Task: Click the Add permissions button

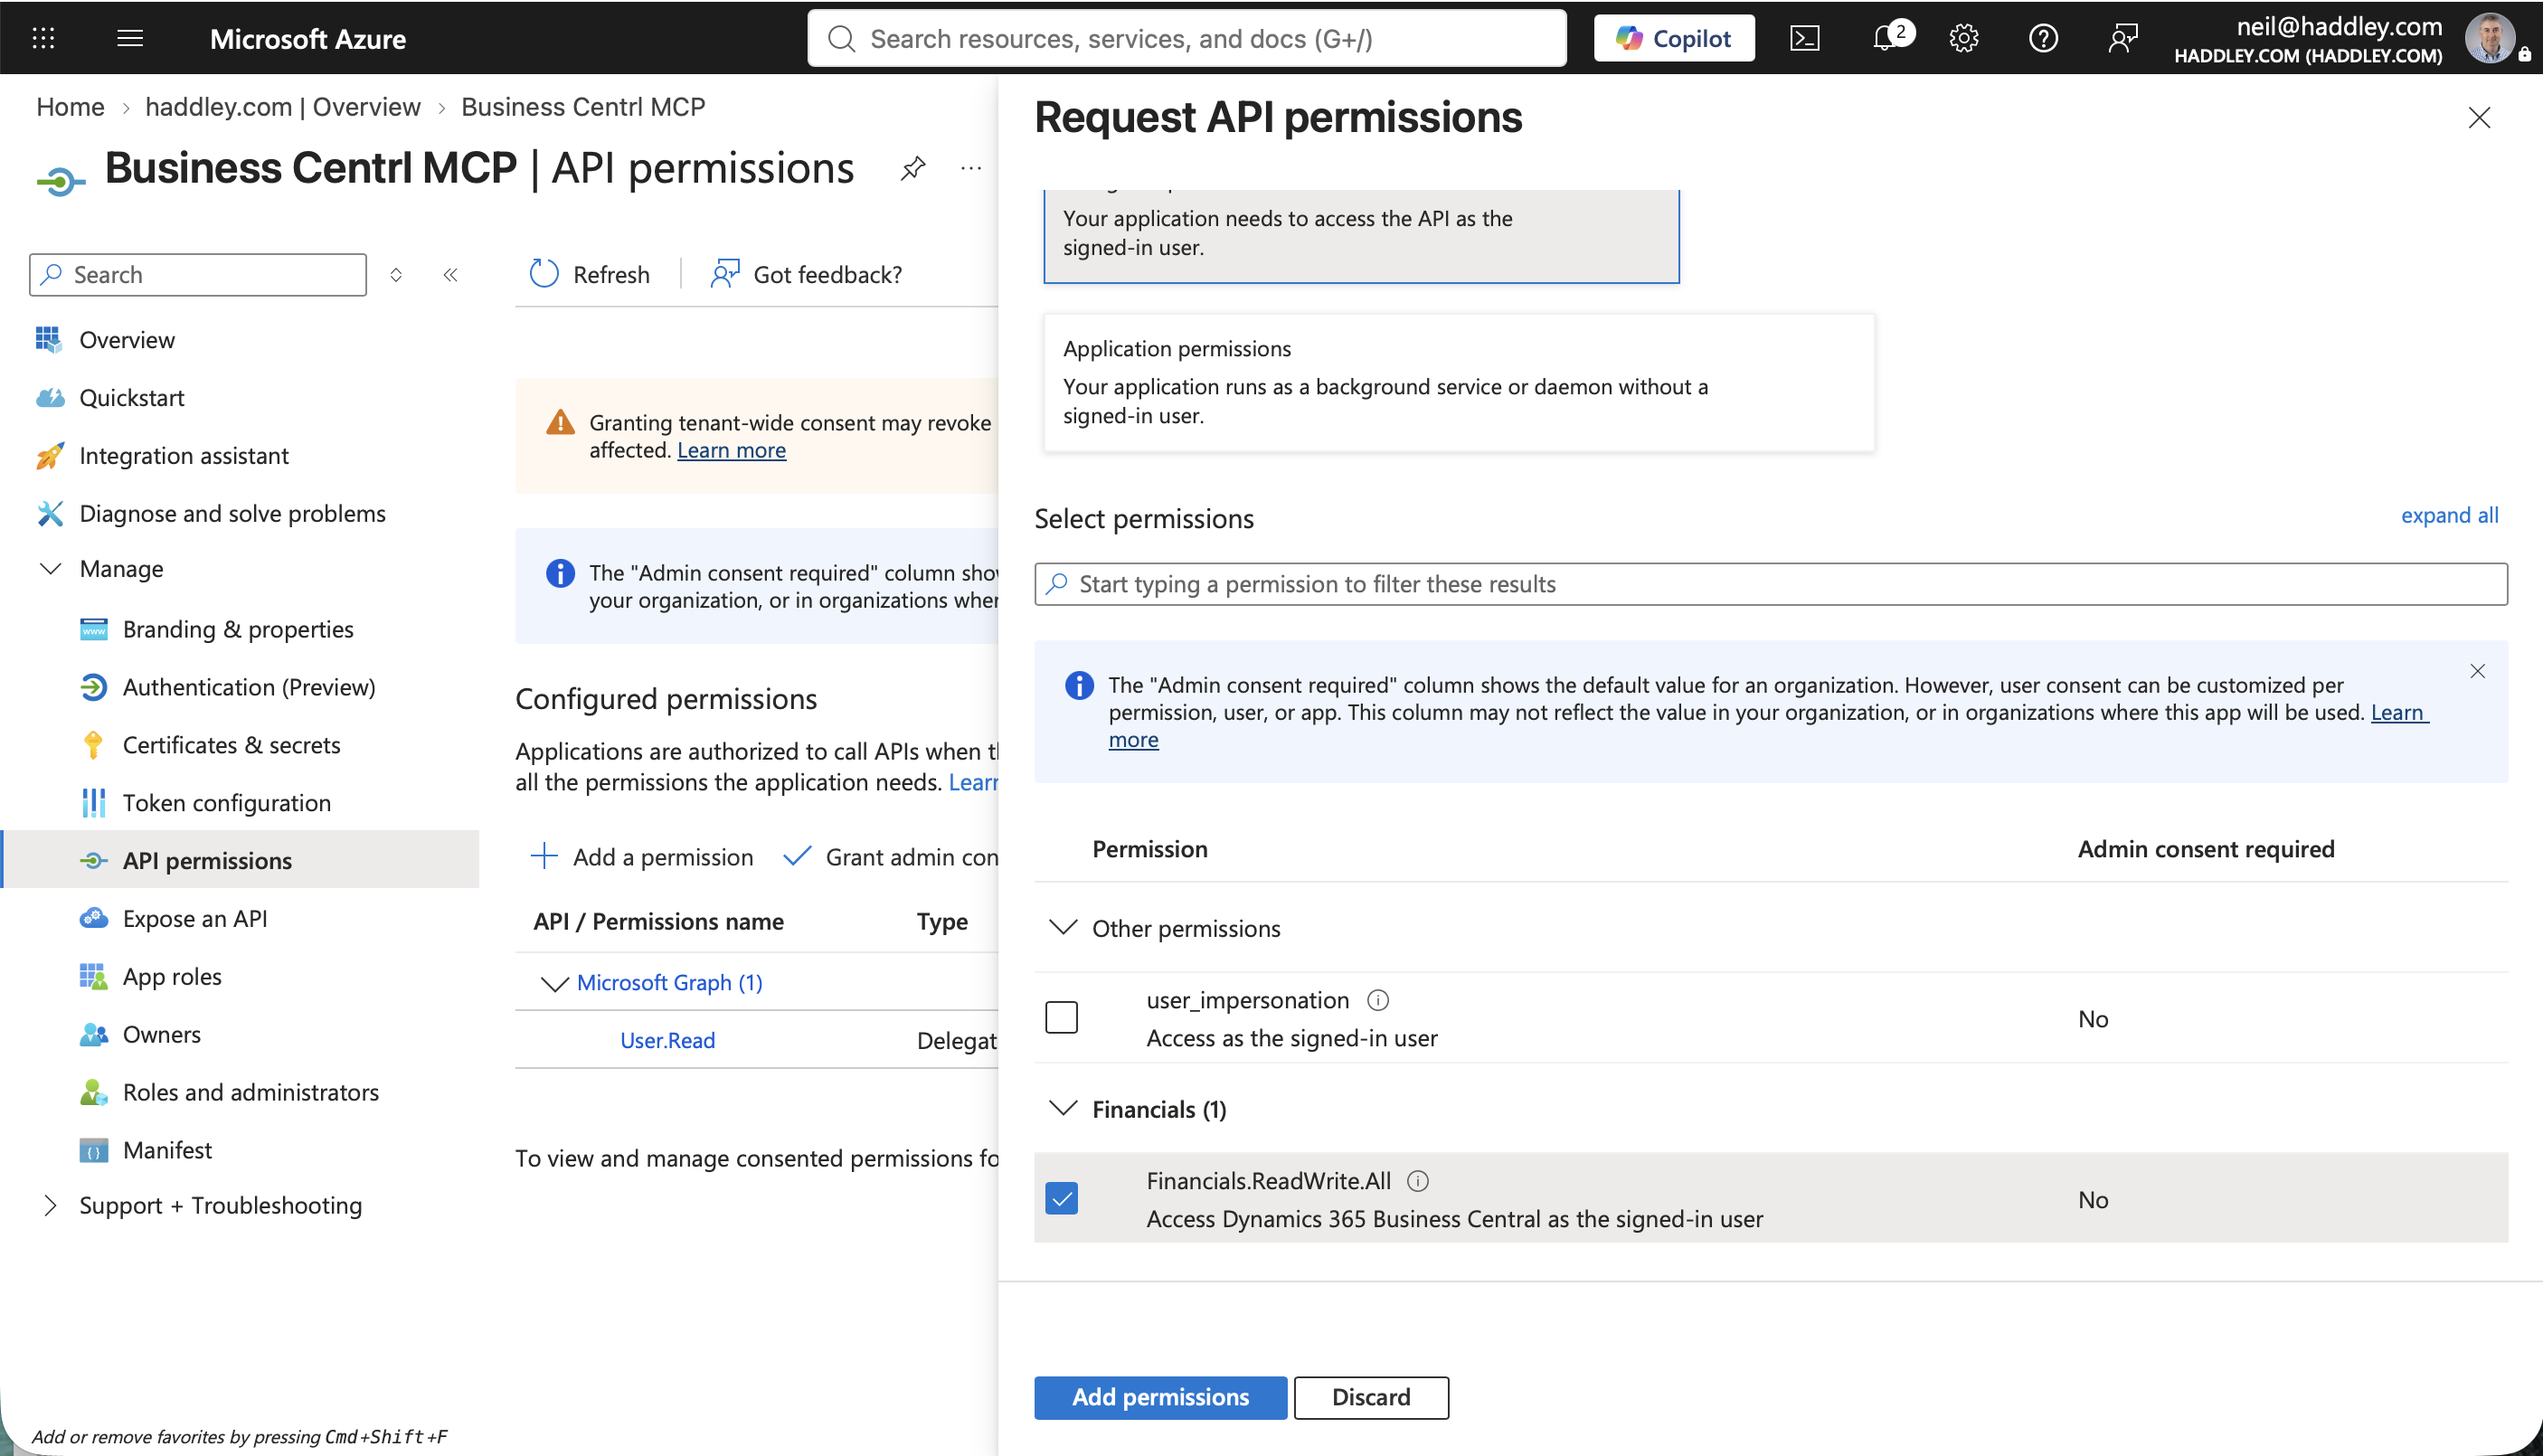Action: coord(1160,1398)
